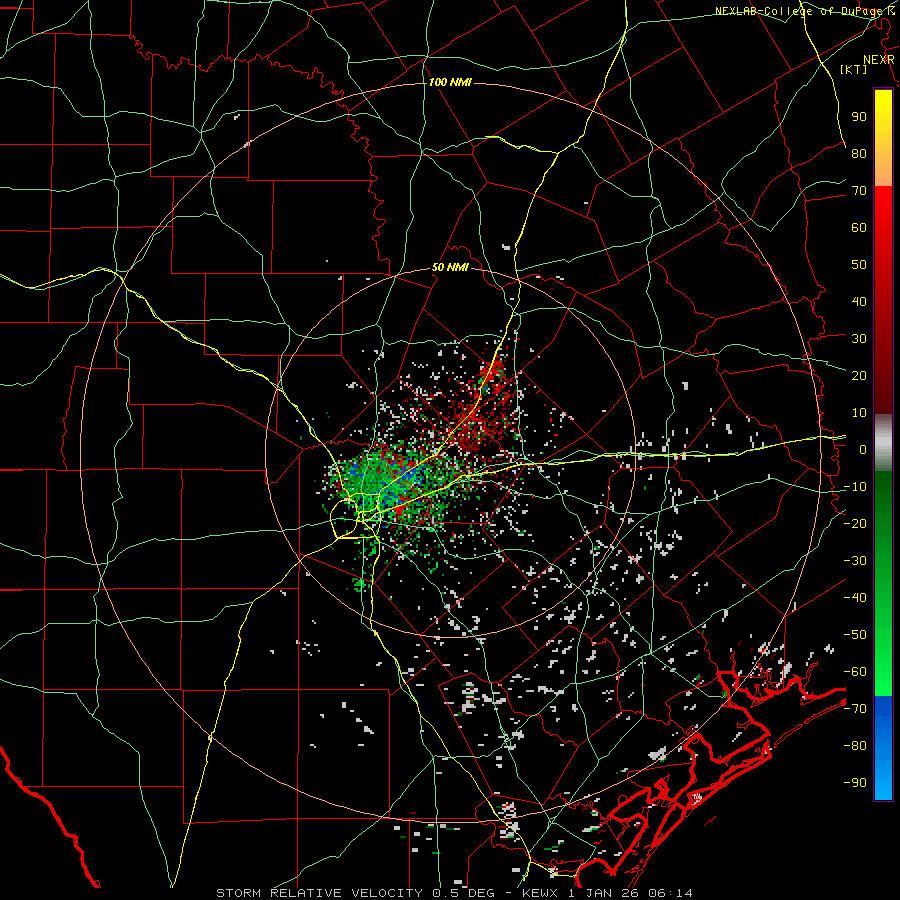Click the 10 value on velocity scale
The image size is (900, 900).
click(x=859, y=413)
